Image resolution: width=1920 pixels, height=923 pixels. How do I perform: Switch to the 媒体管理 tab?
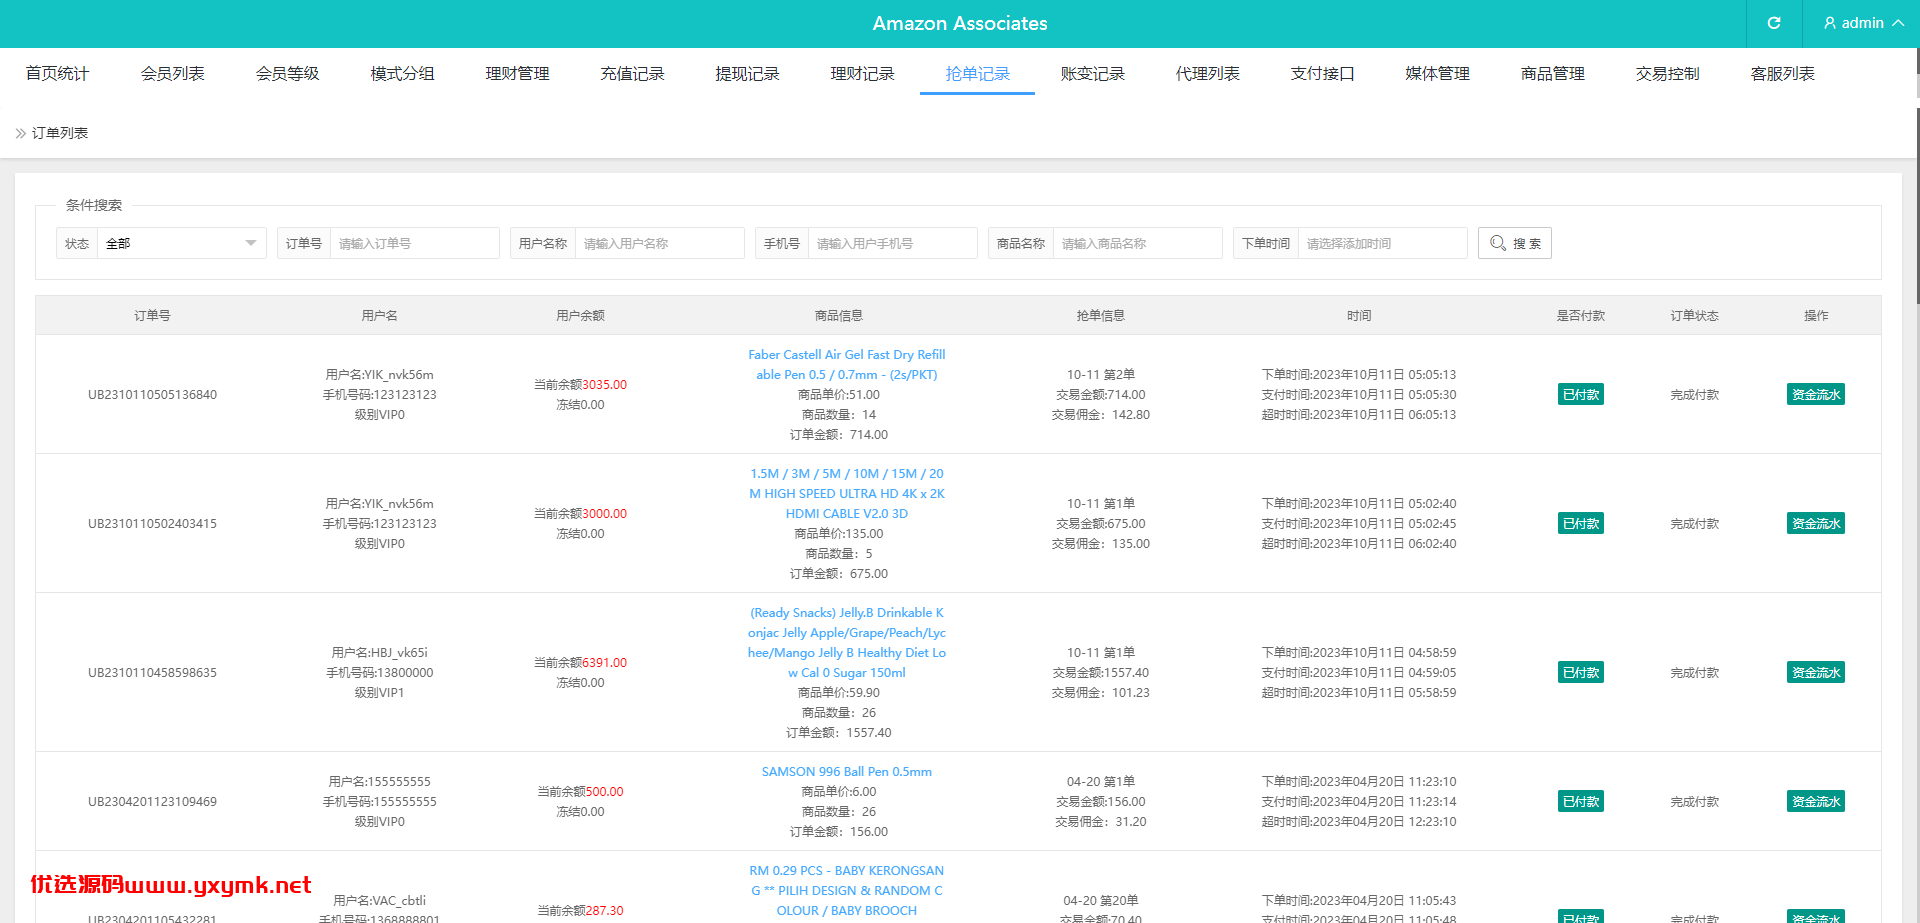click(x=1438, y=73)
